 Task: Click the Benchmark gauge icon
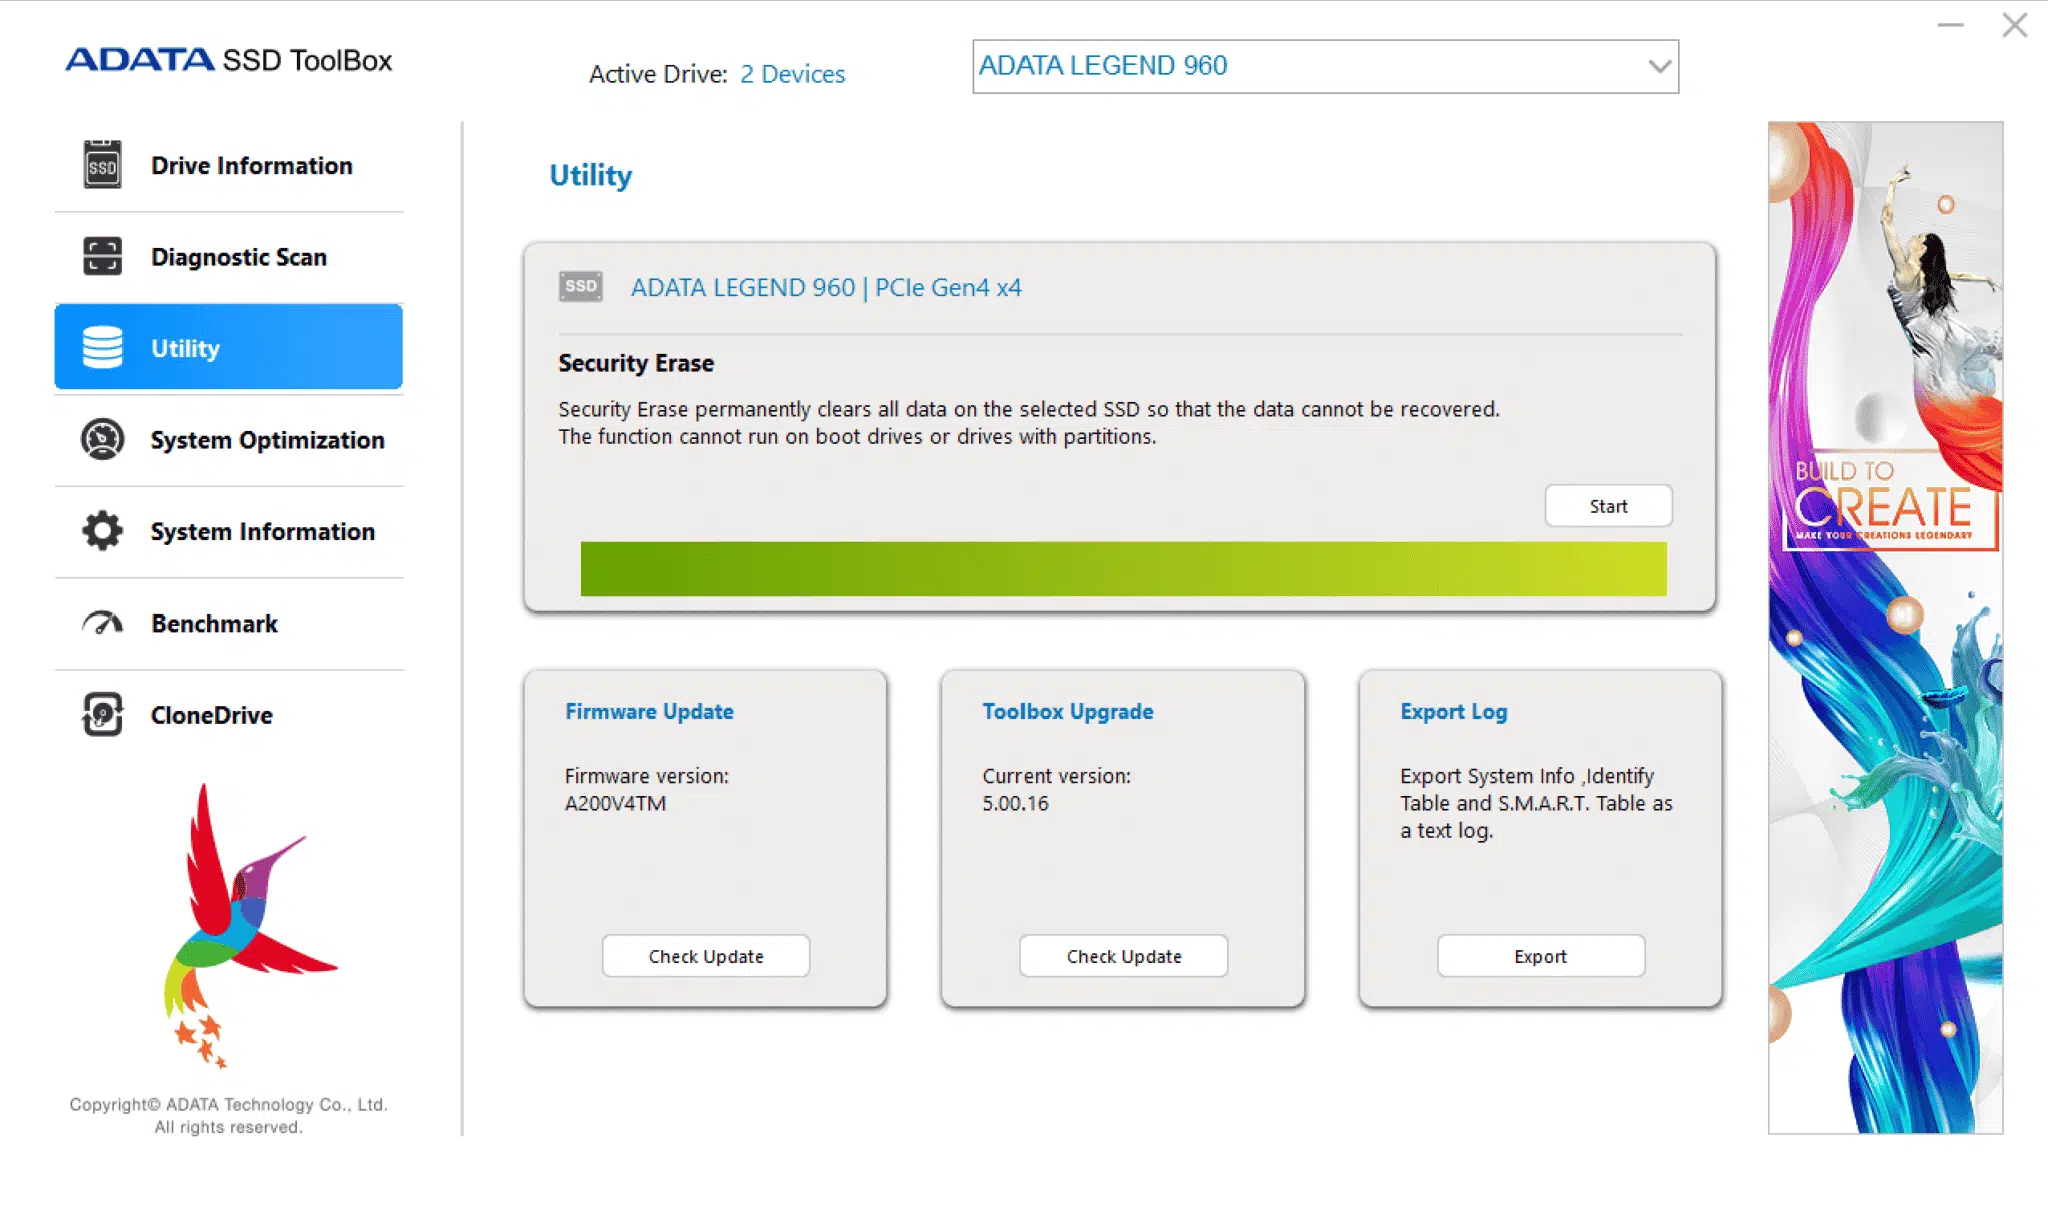click(x=100, y=623)
